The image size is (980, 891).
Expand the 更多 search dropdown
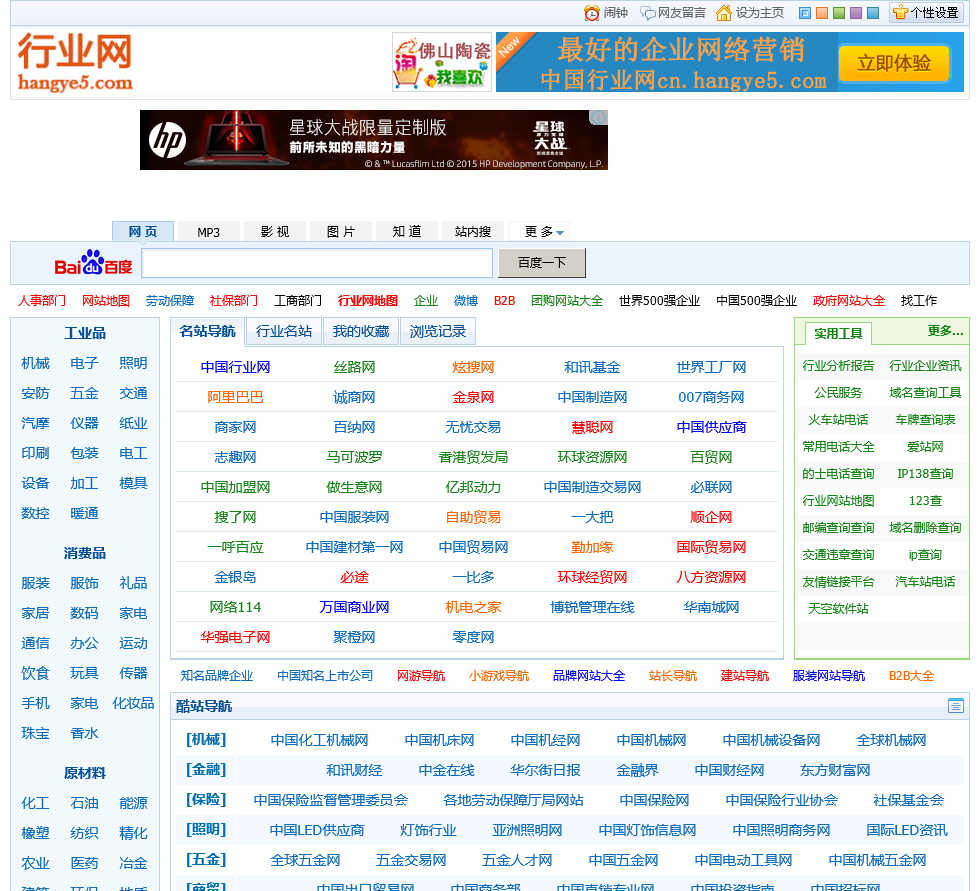[539, 232]
